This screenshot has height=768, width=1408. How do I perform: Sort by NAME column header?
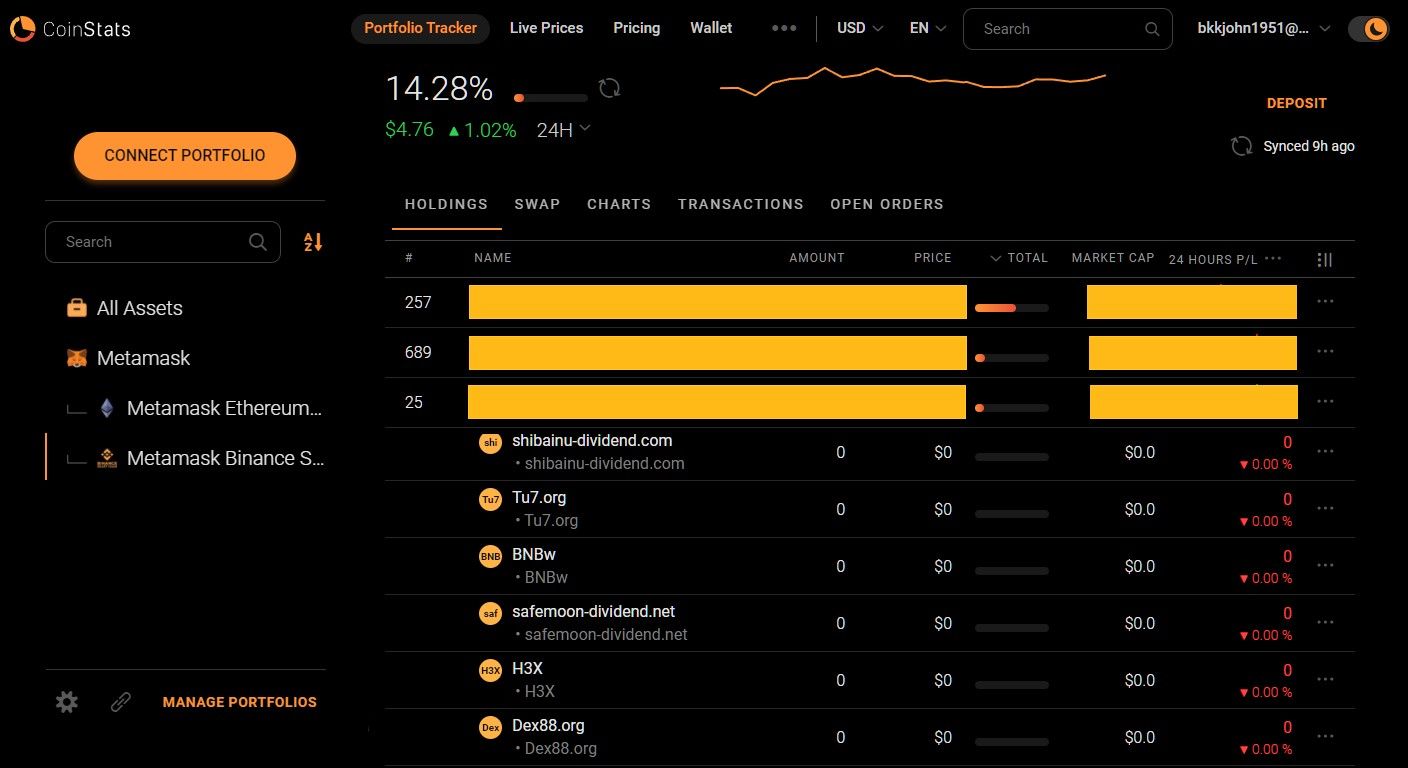point(492,258)
